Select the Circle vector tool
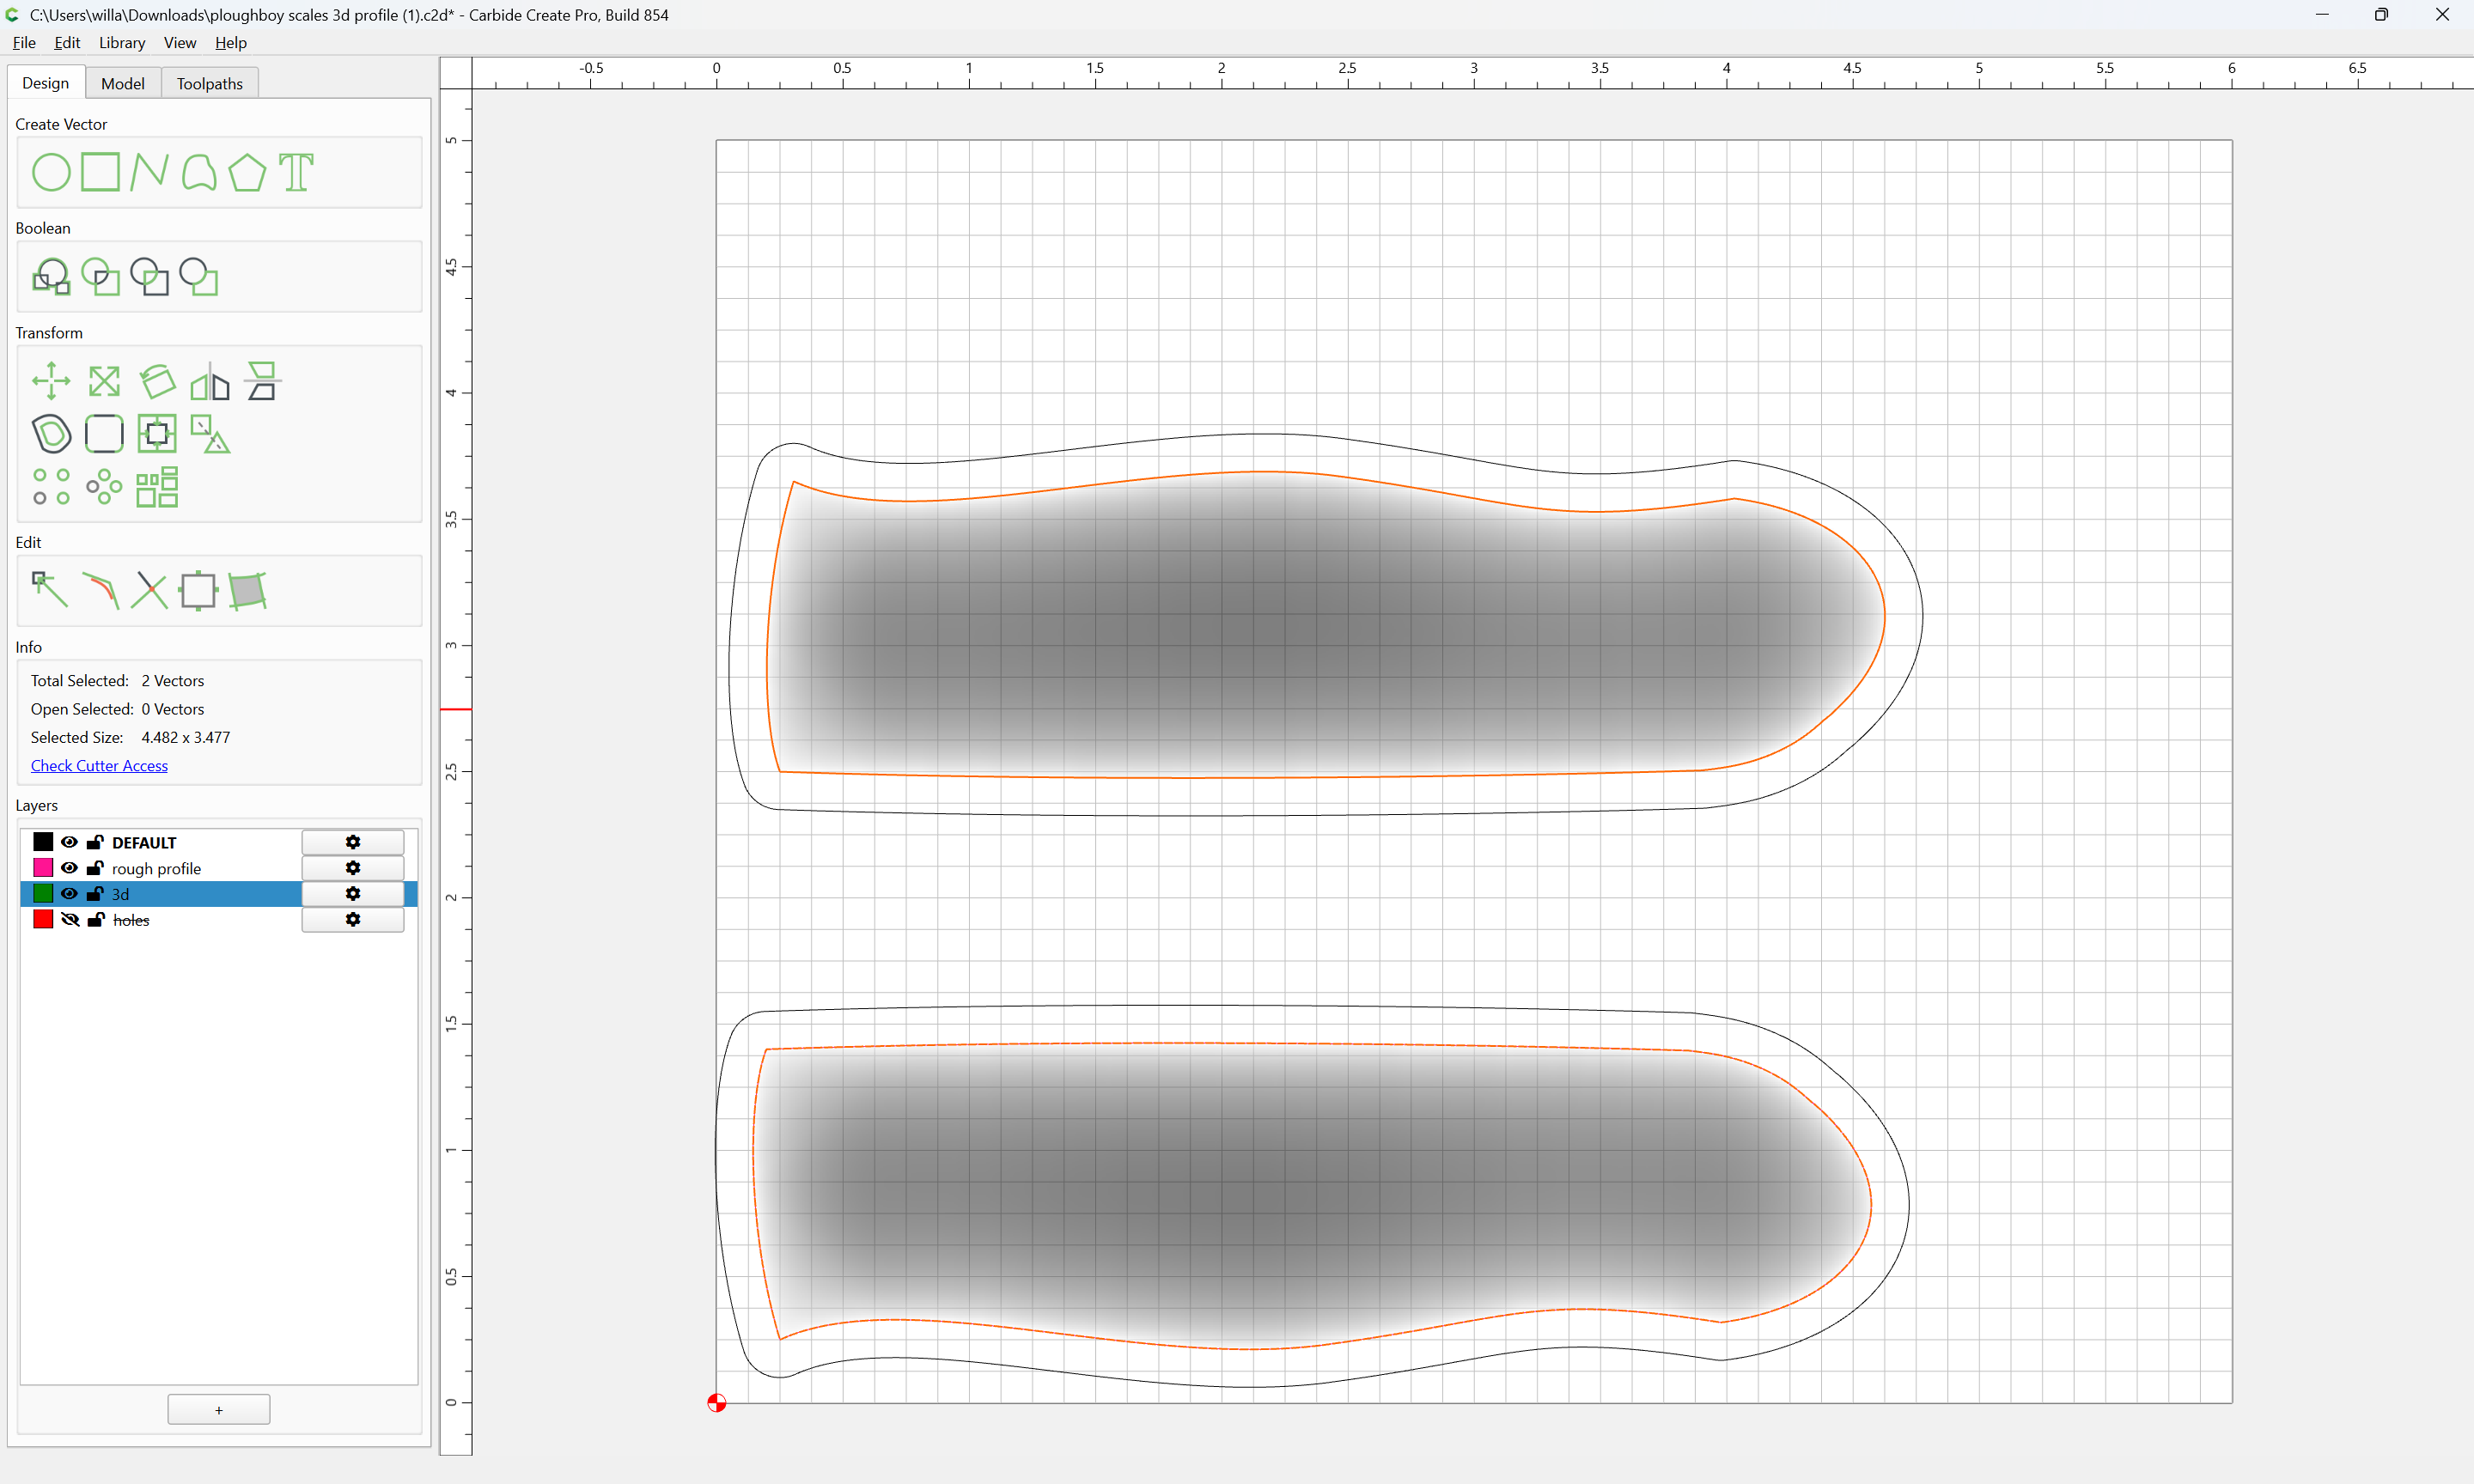Screen dimensions: 2474x1484 [x=51, y=172]
